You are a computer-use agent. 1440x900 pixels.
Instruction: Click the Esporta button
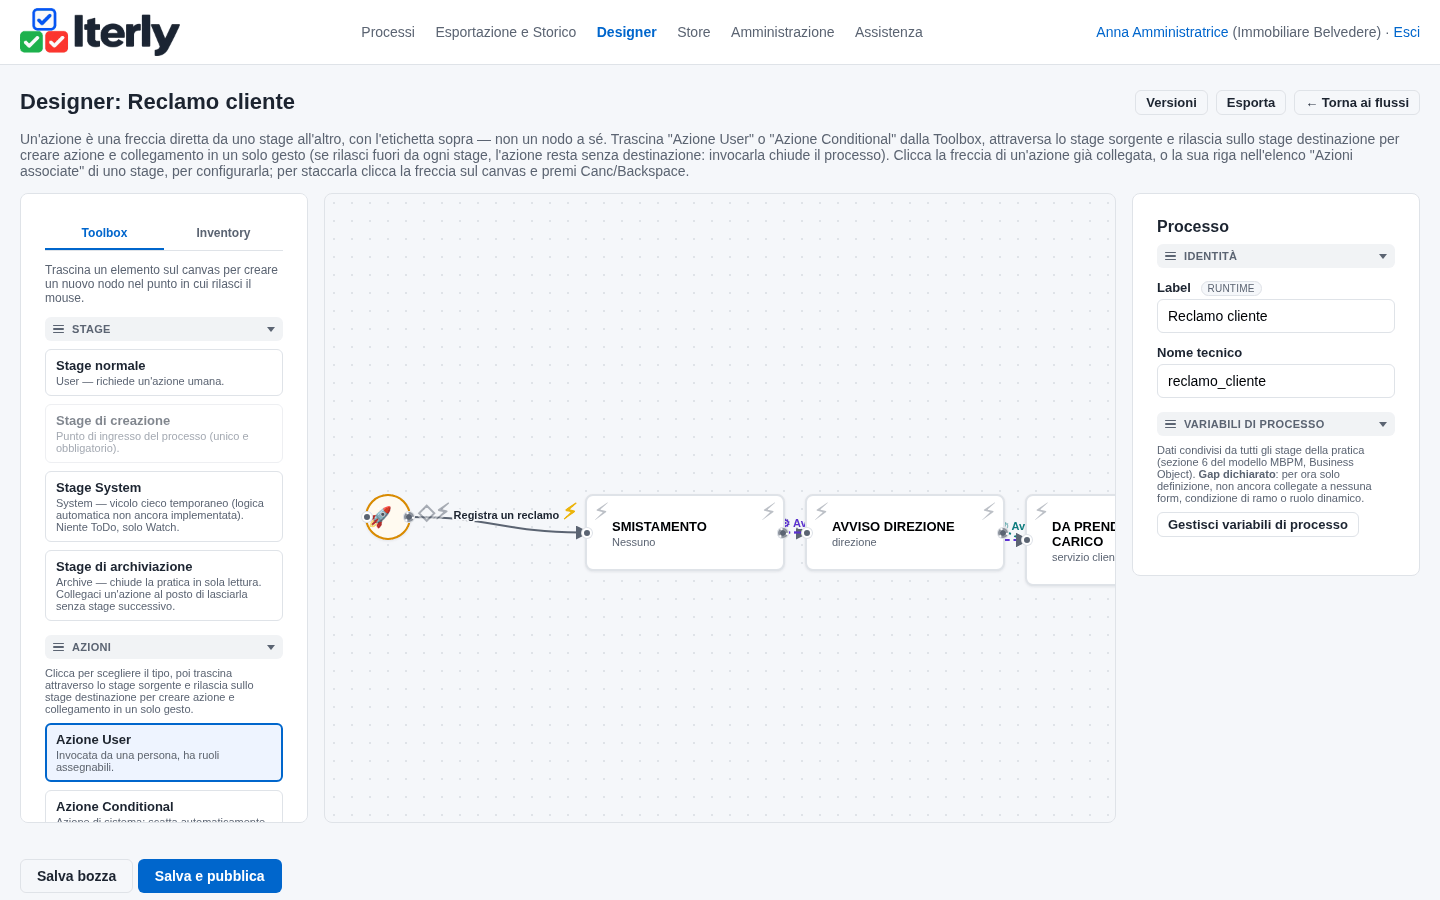point(1251,103)
